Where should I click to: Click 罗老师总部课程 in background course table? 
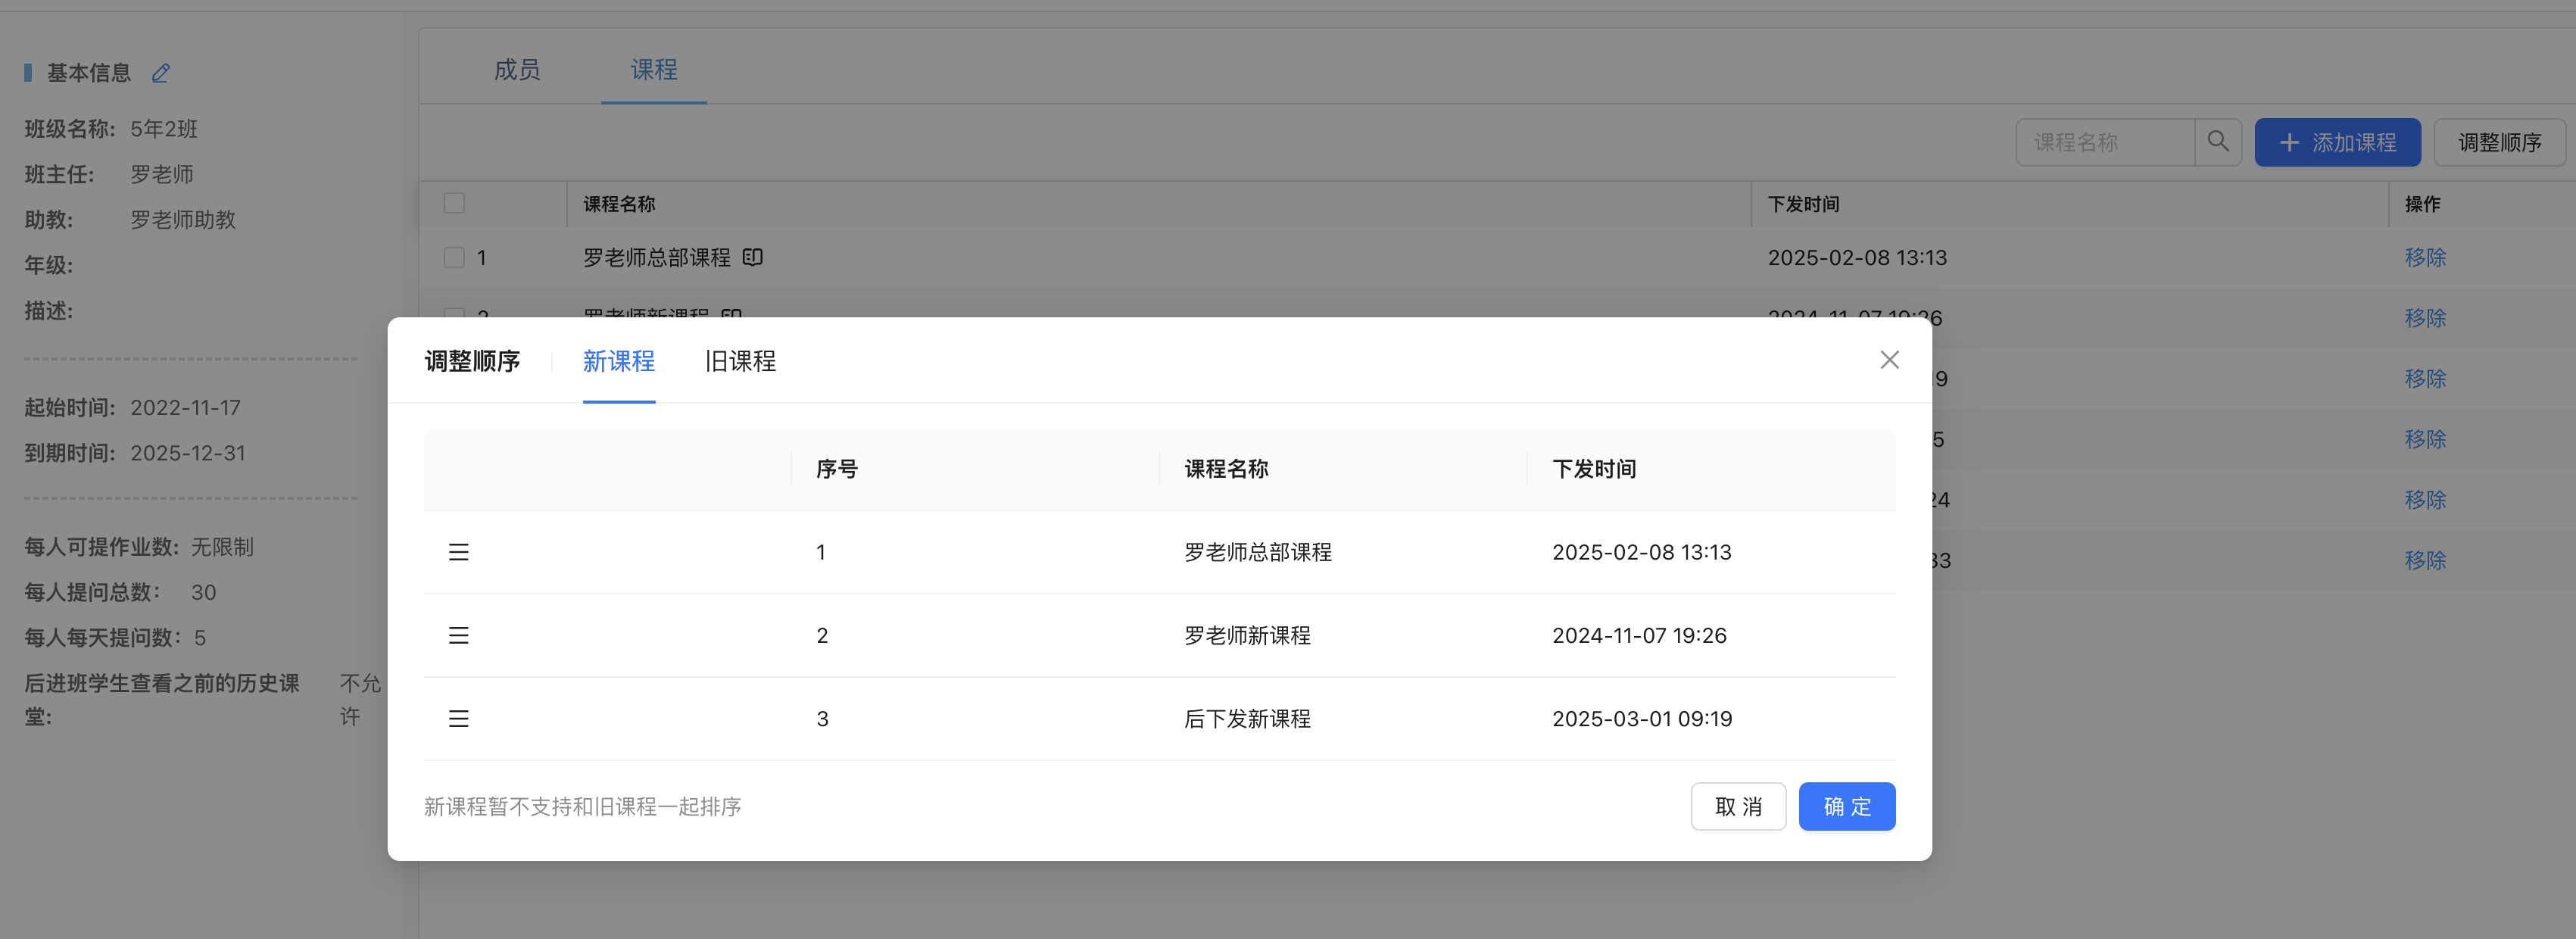pos(657,257)
